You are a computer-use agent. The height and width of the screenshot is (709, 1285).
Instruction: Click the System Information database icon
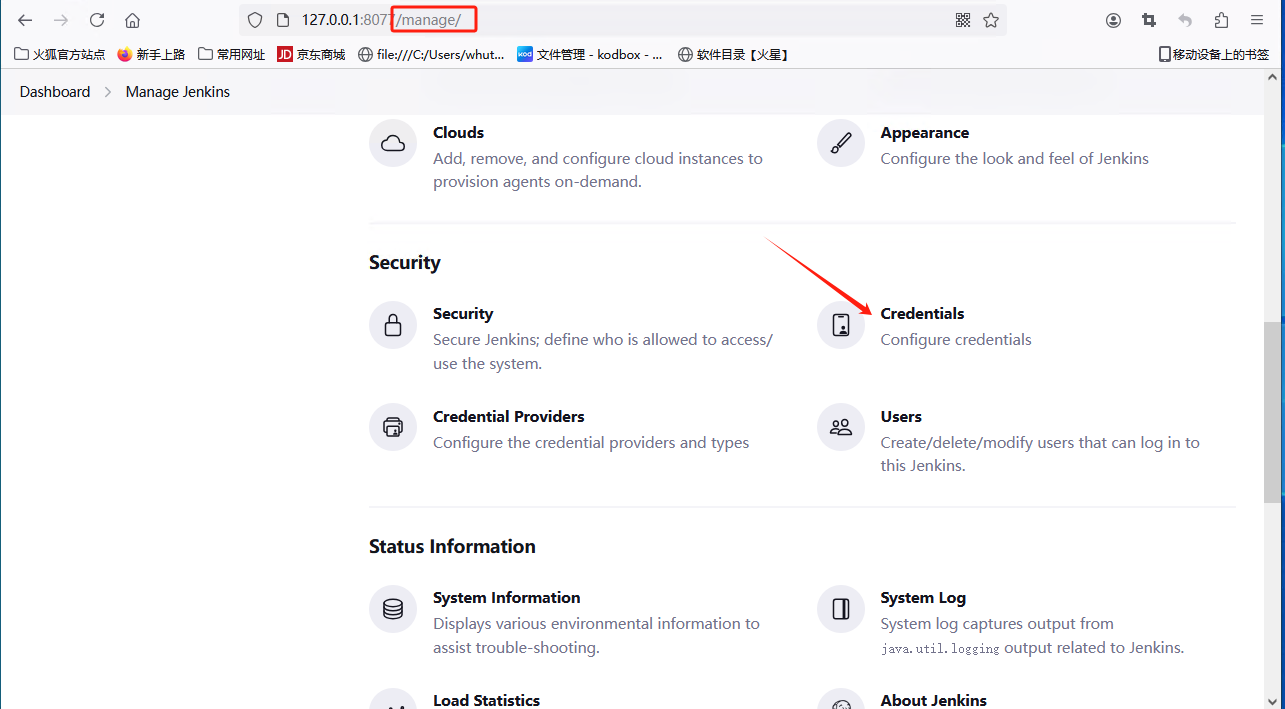click(393, 609)
